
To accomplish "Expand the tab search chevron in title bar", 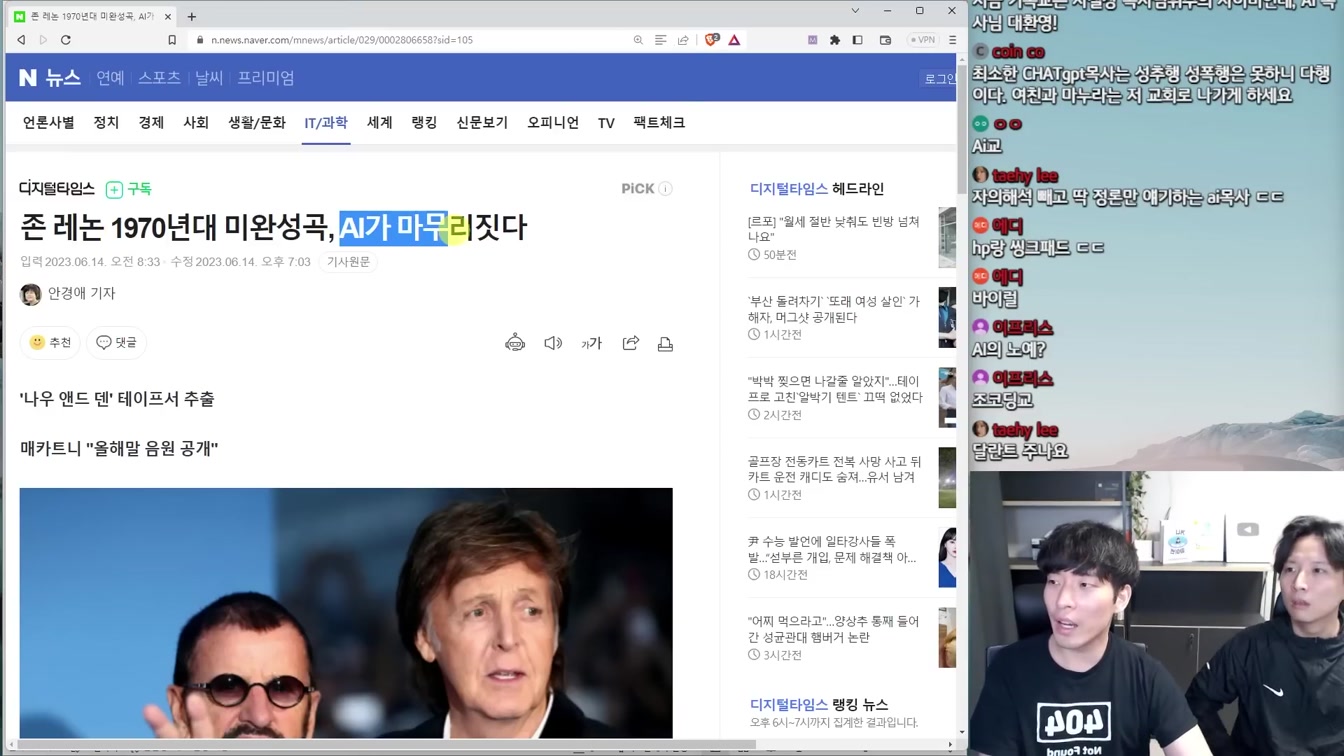I will [x=855, y=11].
